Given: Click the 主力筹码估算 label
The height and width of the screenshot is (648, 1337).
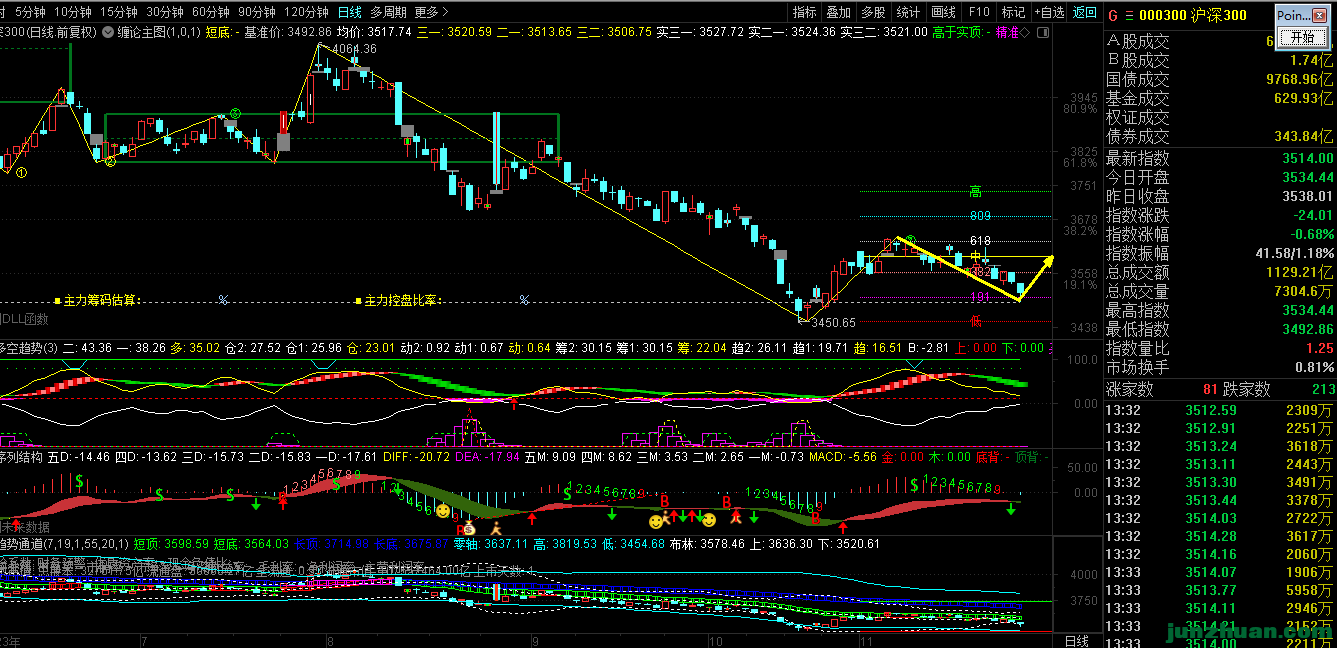Looking at the screenshot, I should pyautogui.click(x=101, y=300).
